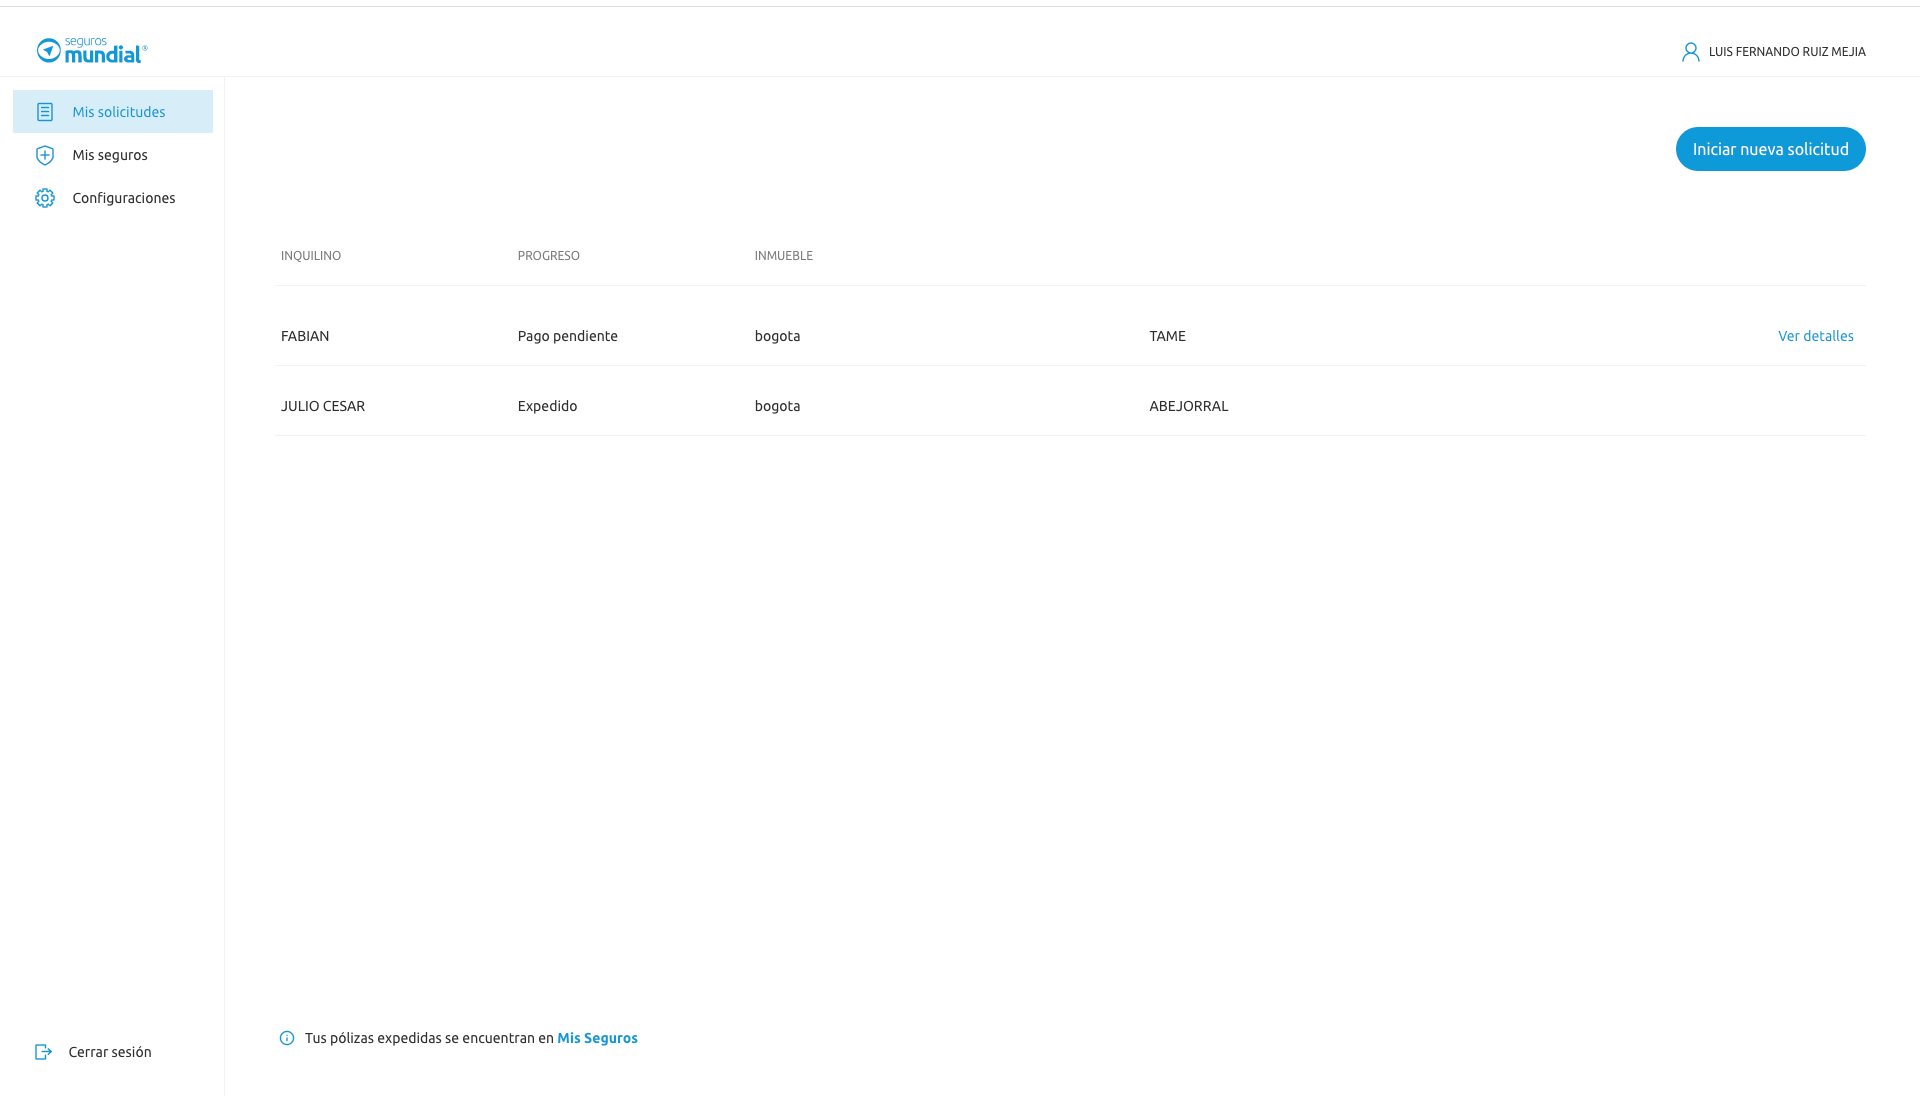
Task: Click the info icon beside pólizas notice
Action: tap(287, 1038)
